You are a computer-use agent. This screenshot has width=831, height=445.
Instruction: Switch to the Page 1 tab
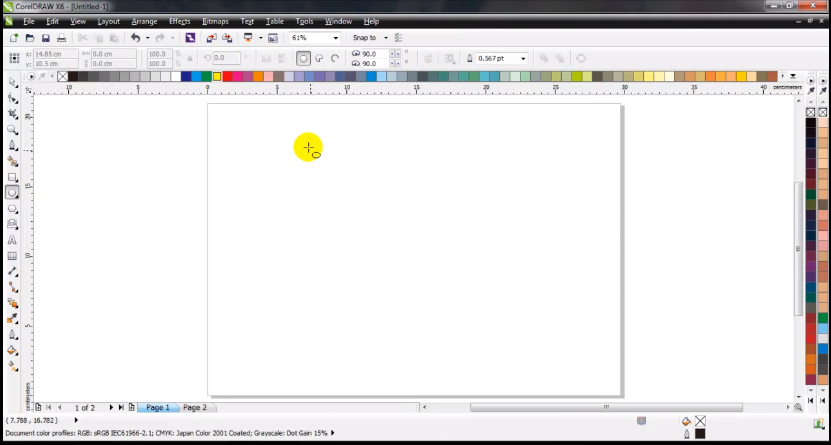coord(158,407)
